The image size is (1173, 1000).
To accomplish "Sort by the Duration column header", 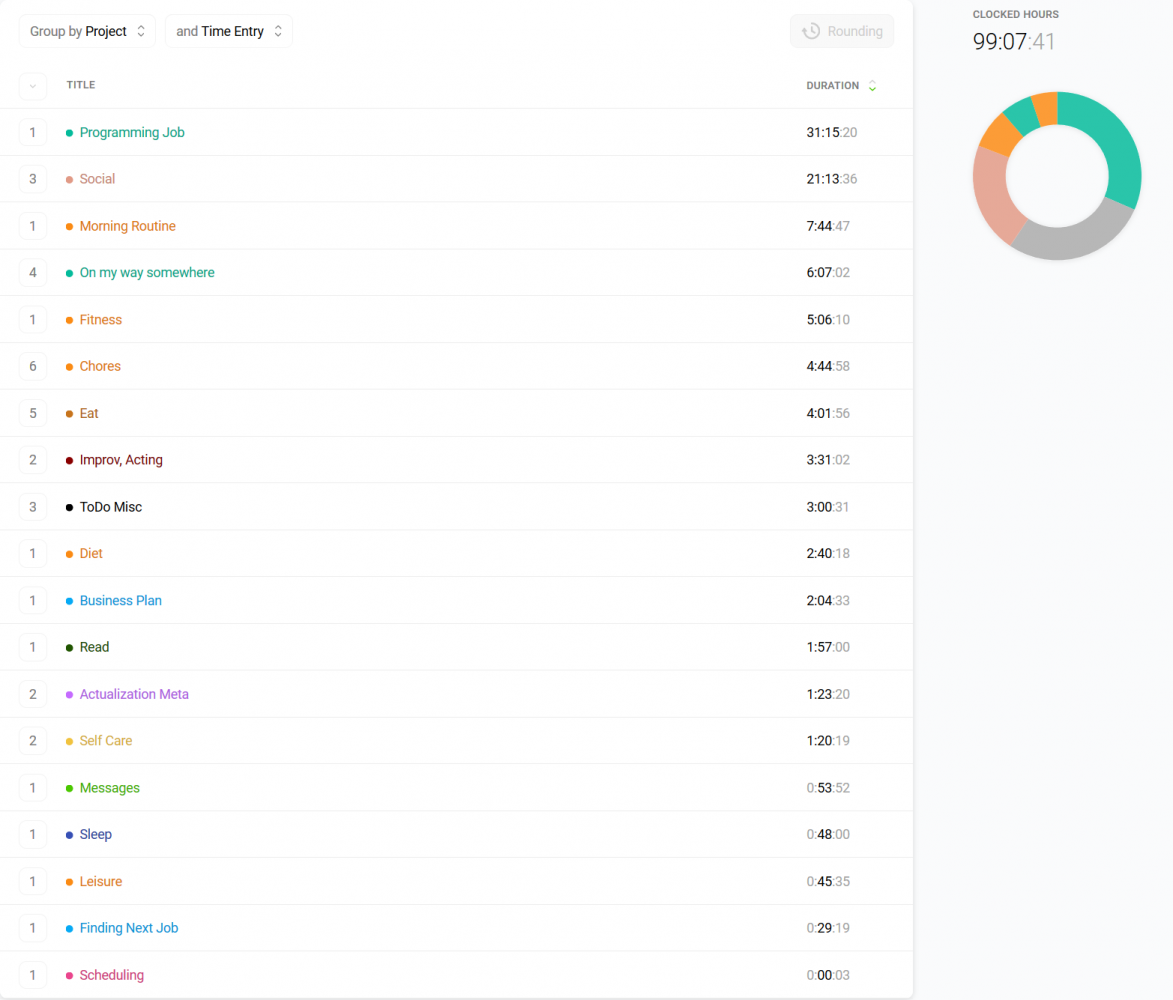I will (832, 86).
